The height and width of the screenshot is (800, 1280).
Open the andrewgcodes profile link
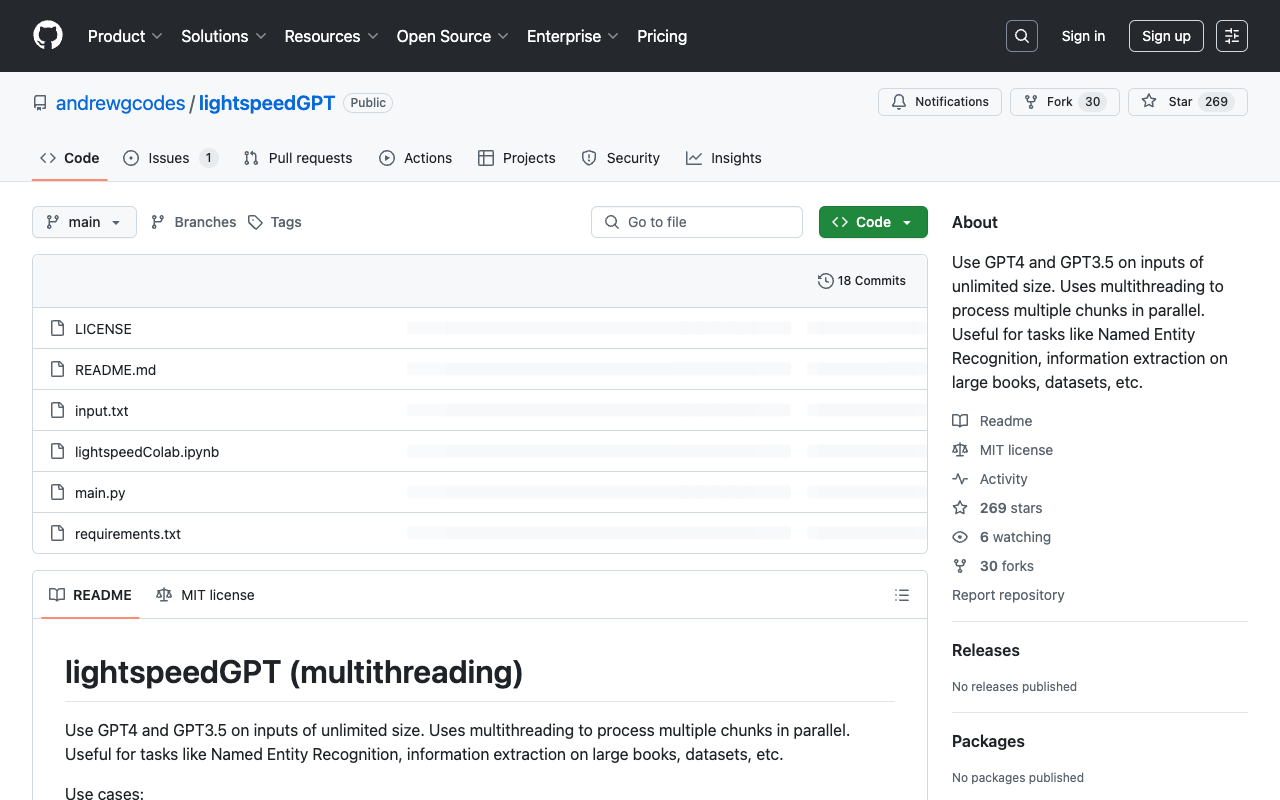pos(120,103)
